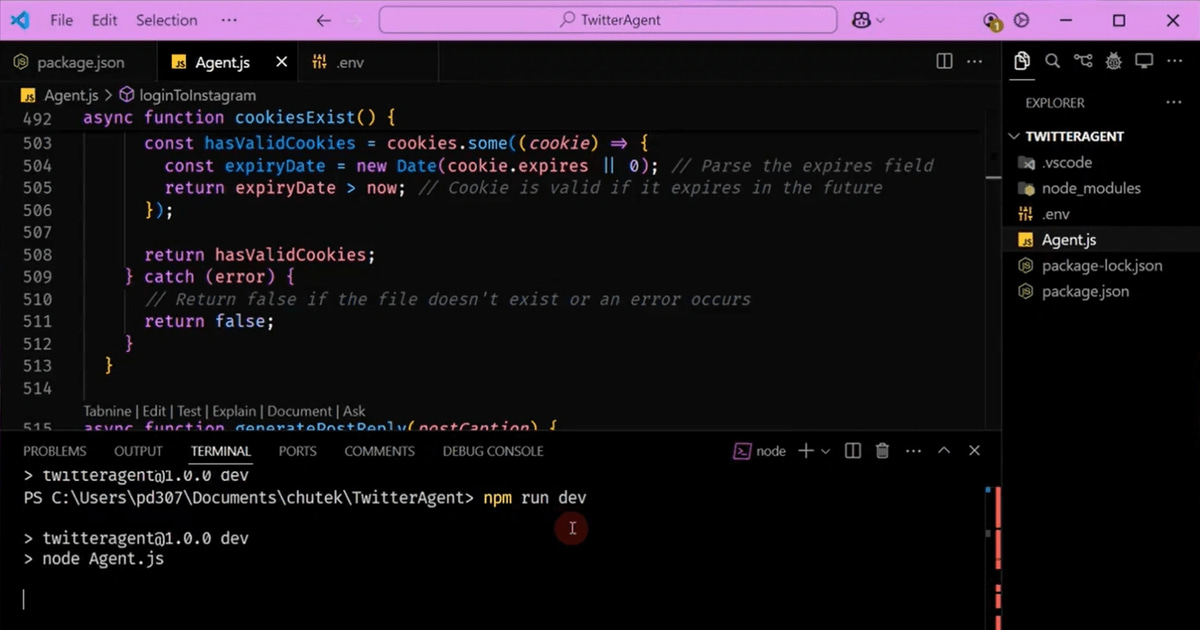
Task: Open package-lock.json in the Explorer
Action: tap(1102, 266)
